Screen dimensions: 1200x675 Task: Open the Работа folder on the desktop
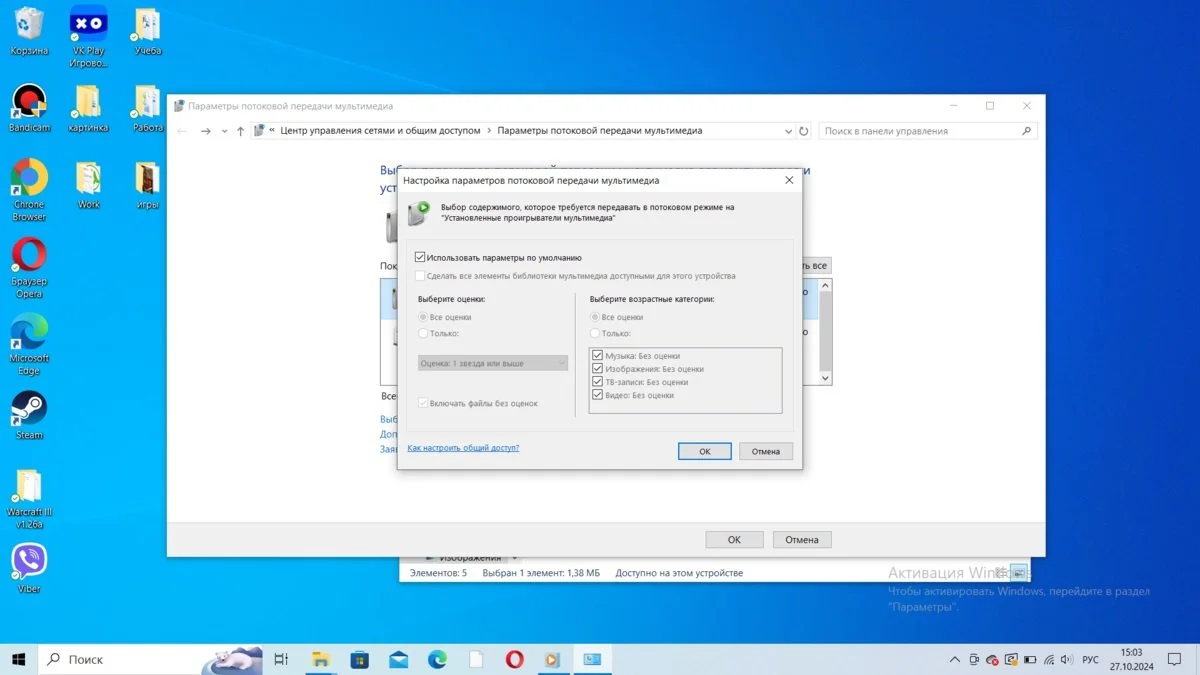(x=147, y=108)
